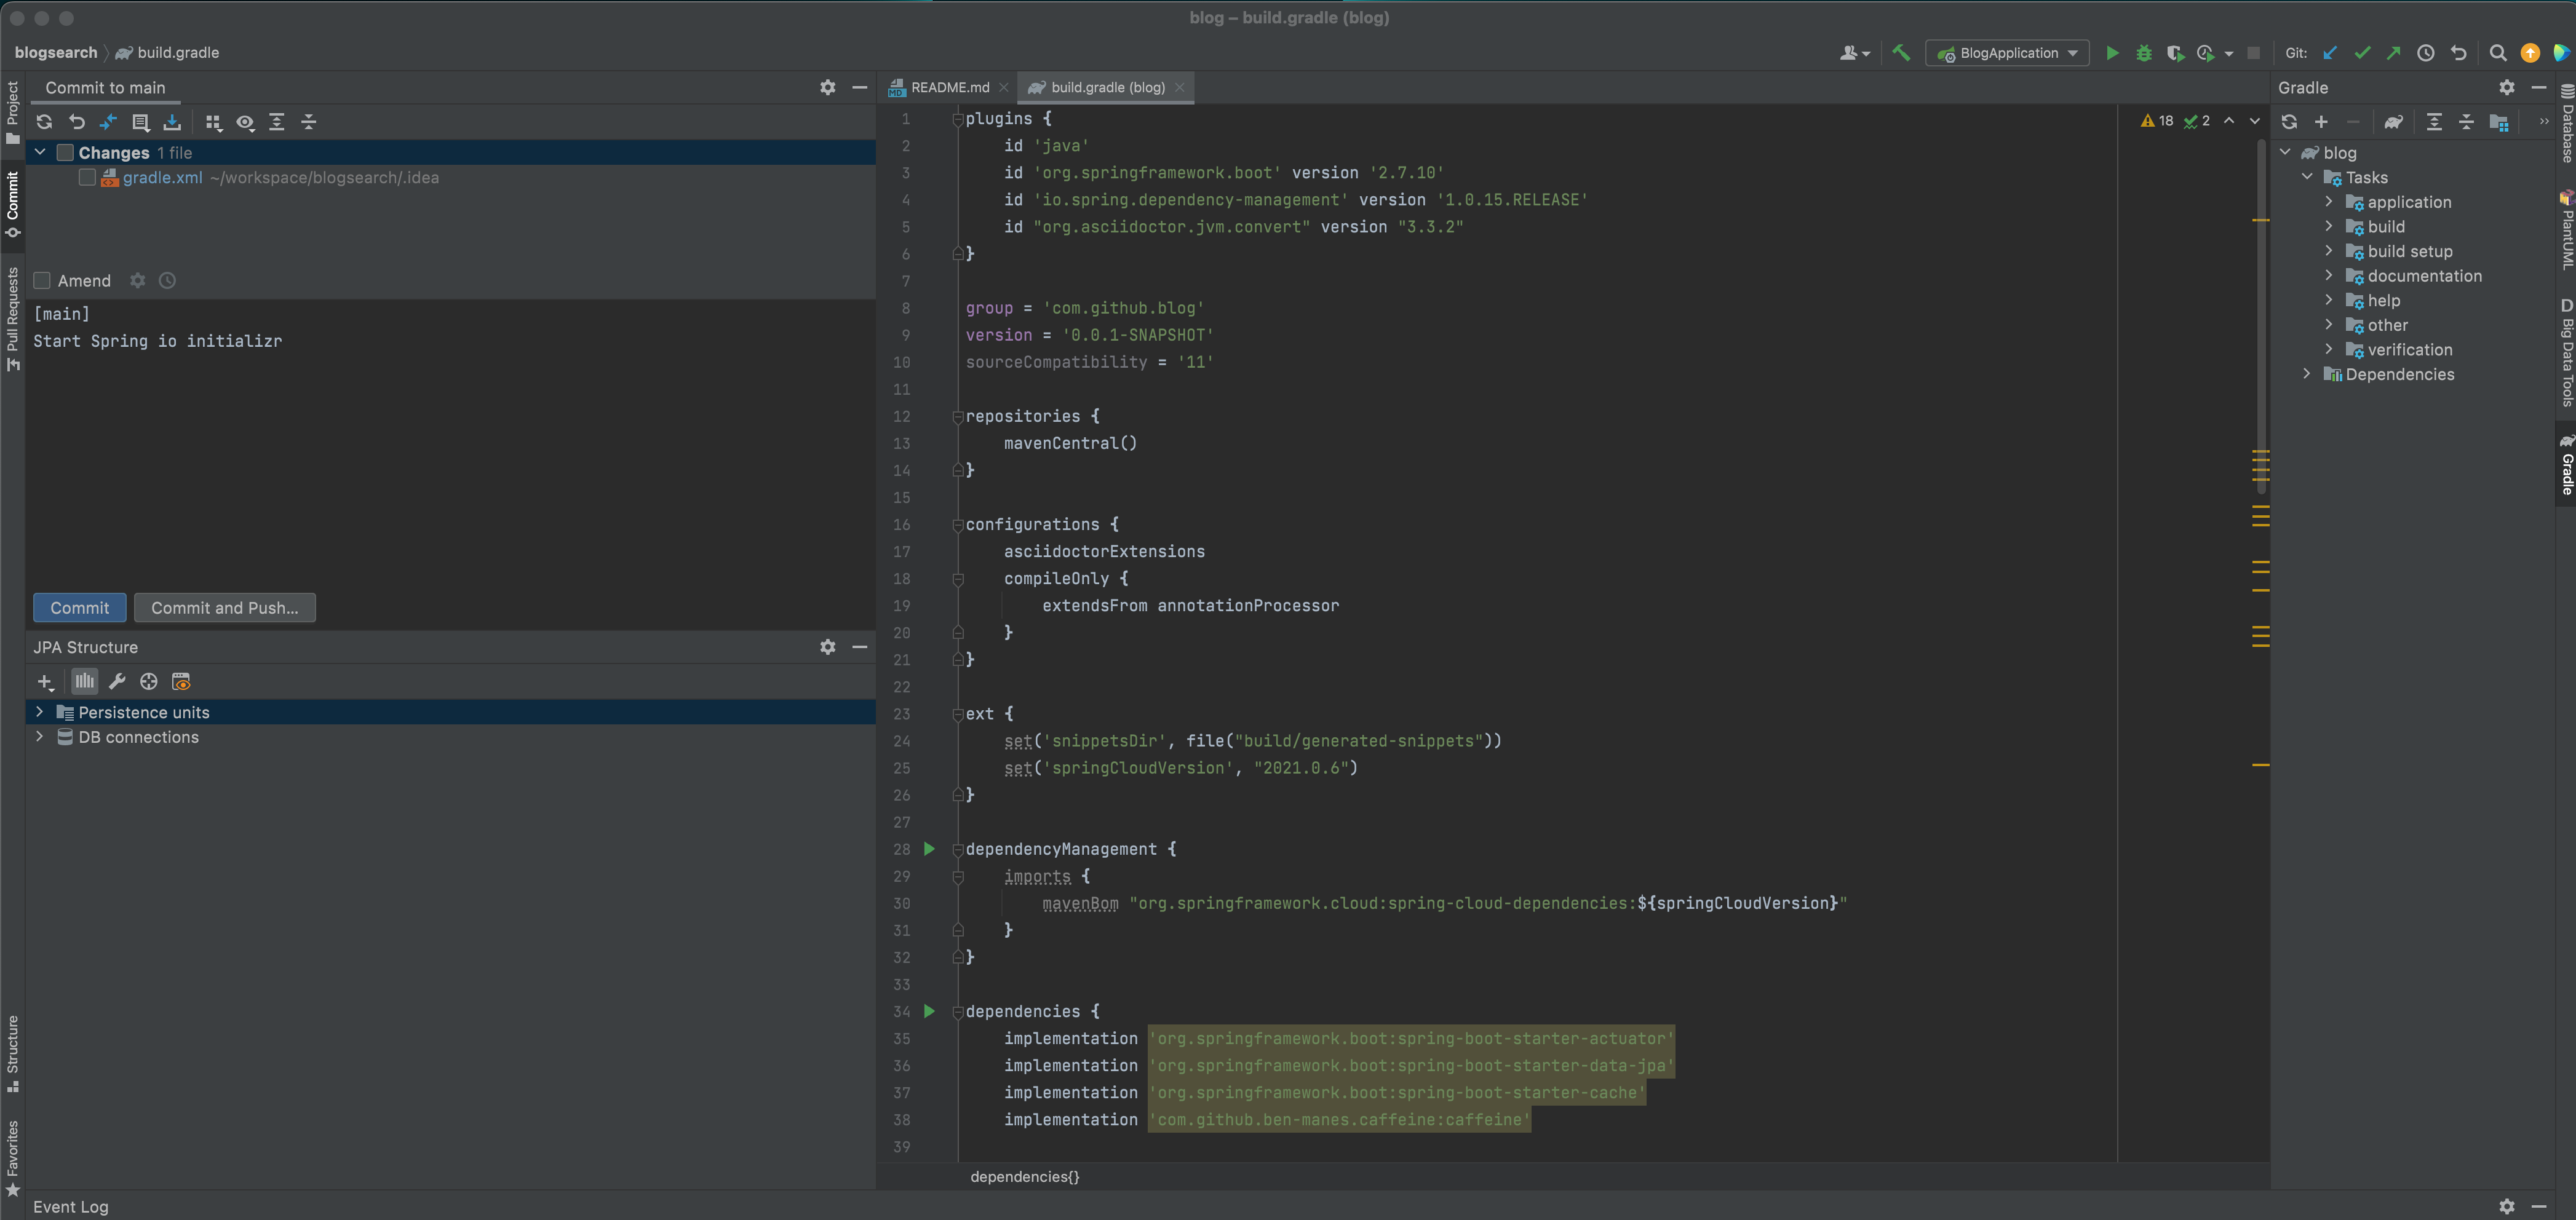
Task: Click in the commit message text field
Action: (450, 450)
